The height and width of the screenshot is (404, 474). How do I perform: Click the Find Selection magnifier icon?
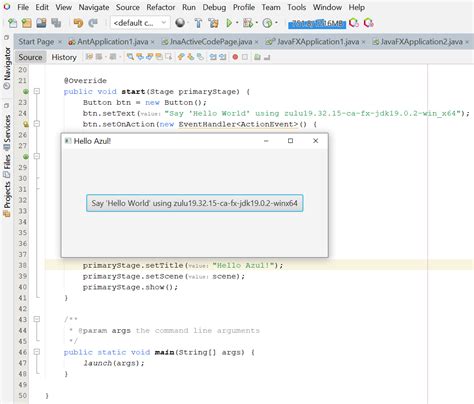coord(130,57)
